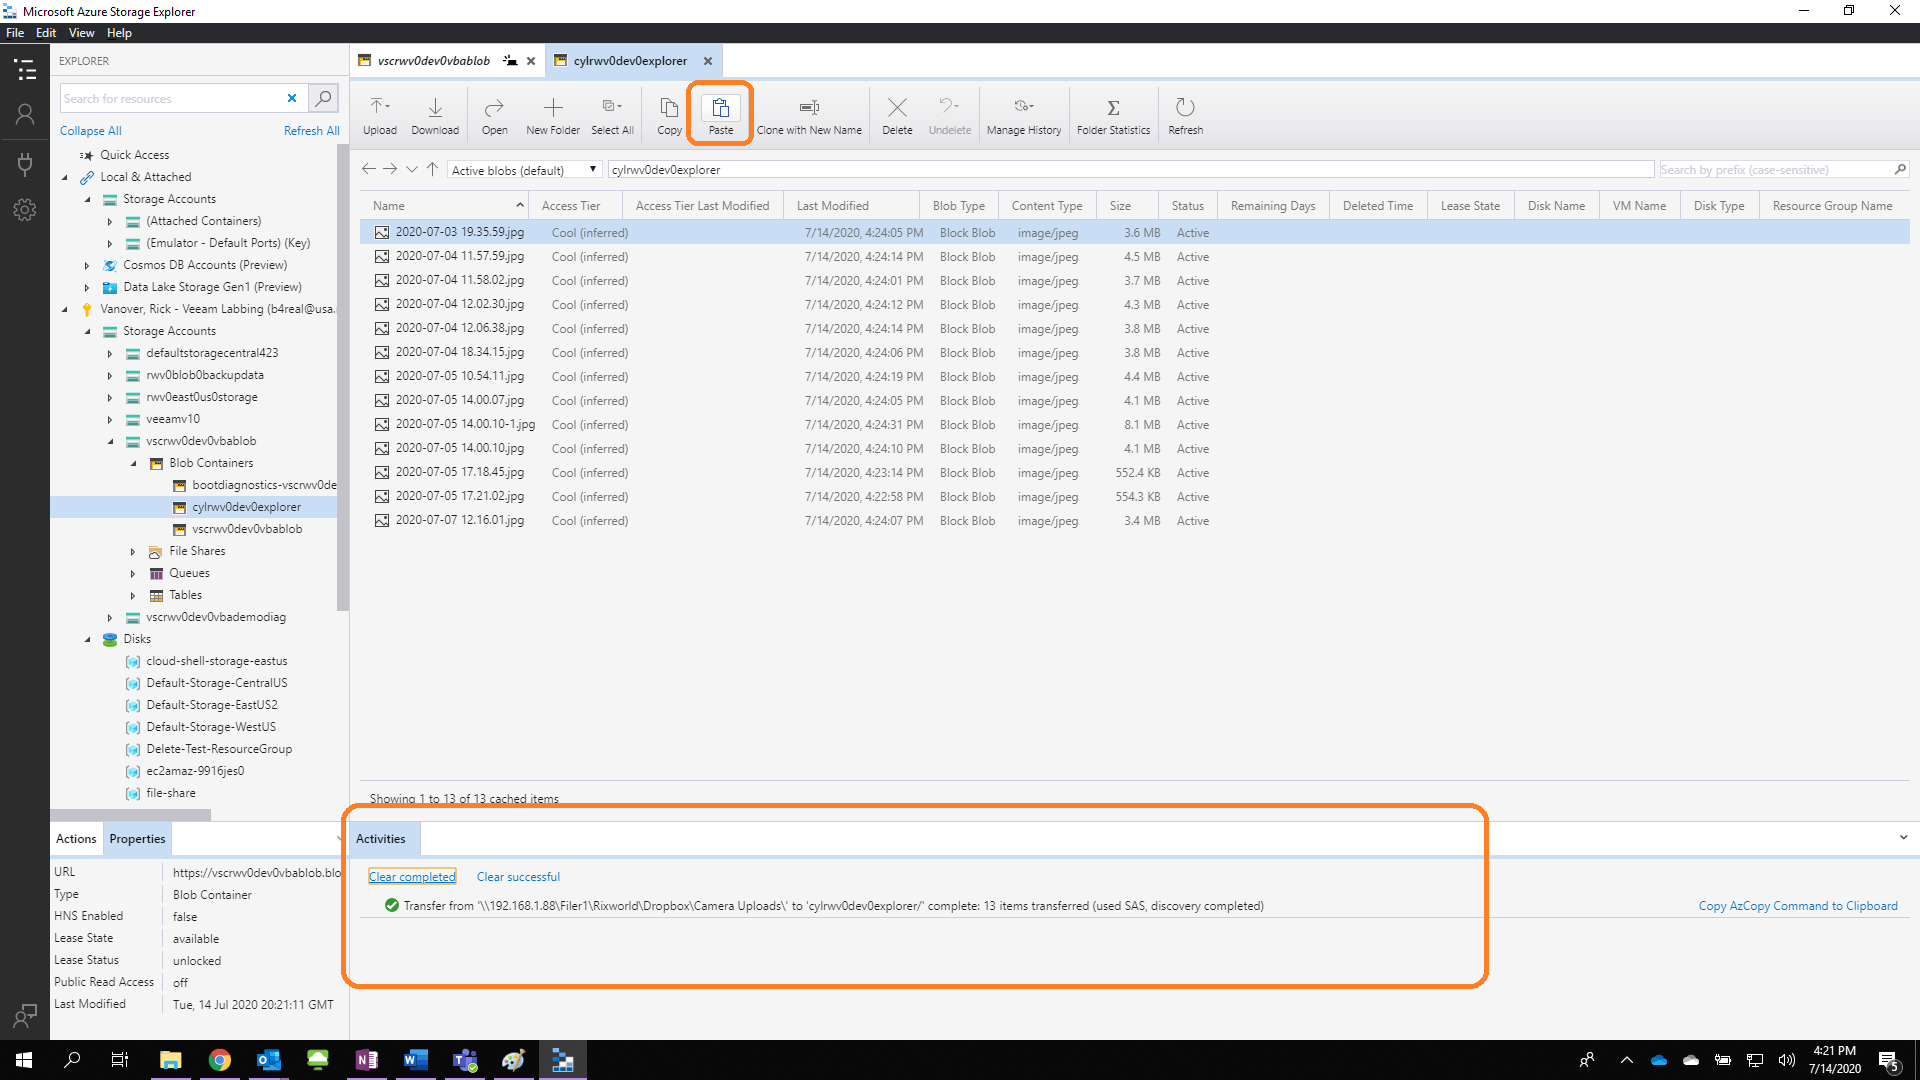
Task: Click the Select All toolbar icon
Action: [612, 115]
